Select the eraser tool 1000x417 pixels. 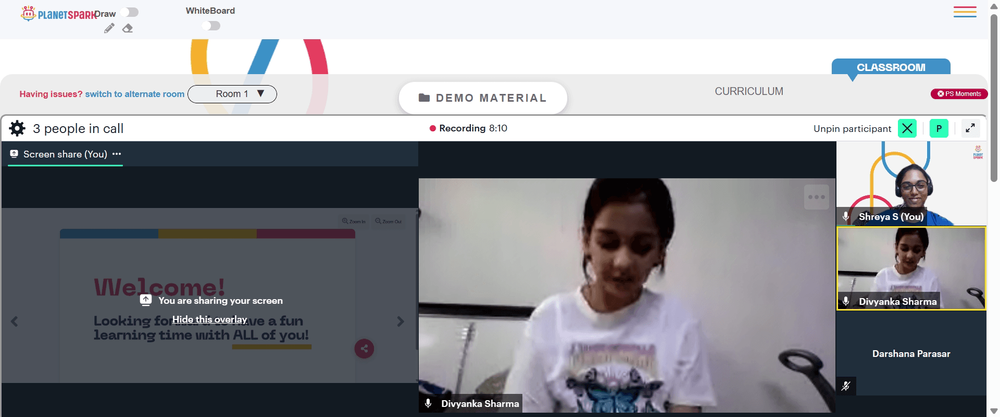click(128, 28)
